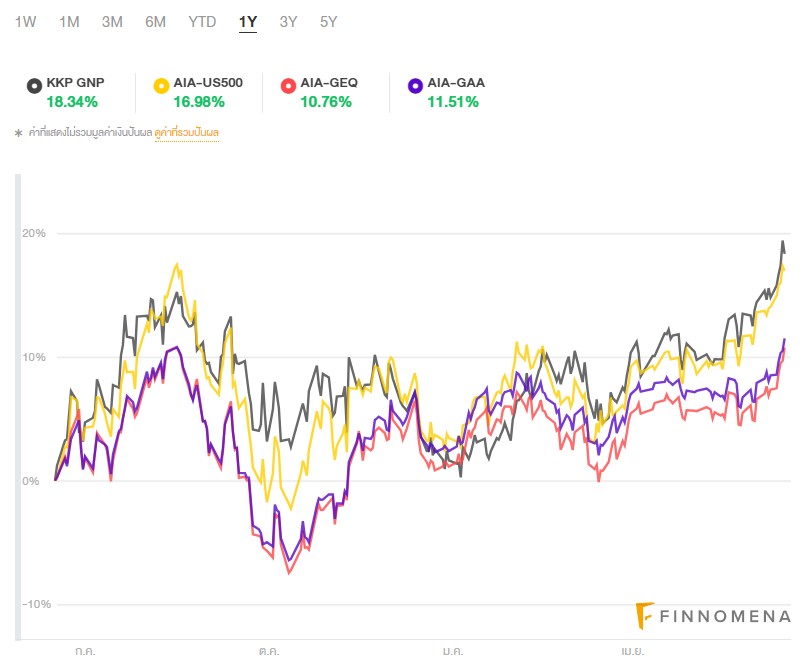Switch to the 1M time range

[69, 21]
